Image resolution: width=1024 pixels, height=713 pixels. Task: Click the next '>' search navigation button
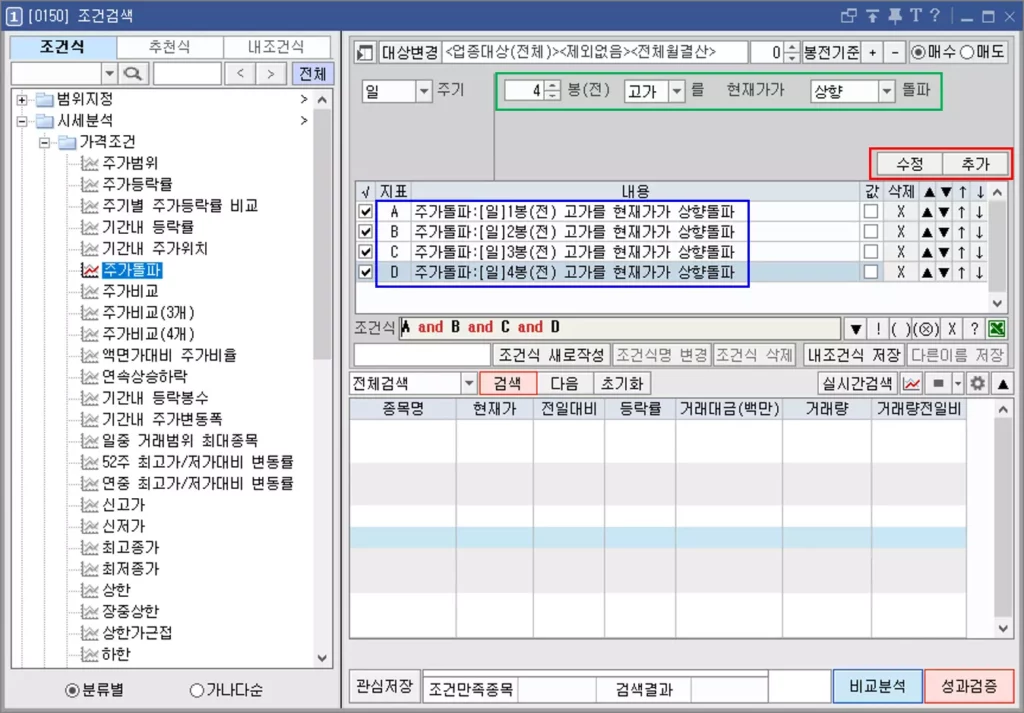[270, 73]
